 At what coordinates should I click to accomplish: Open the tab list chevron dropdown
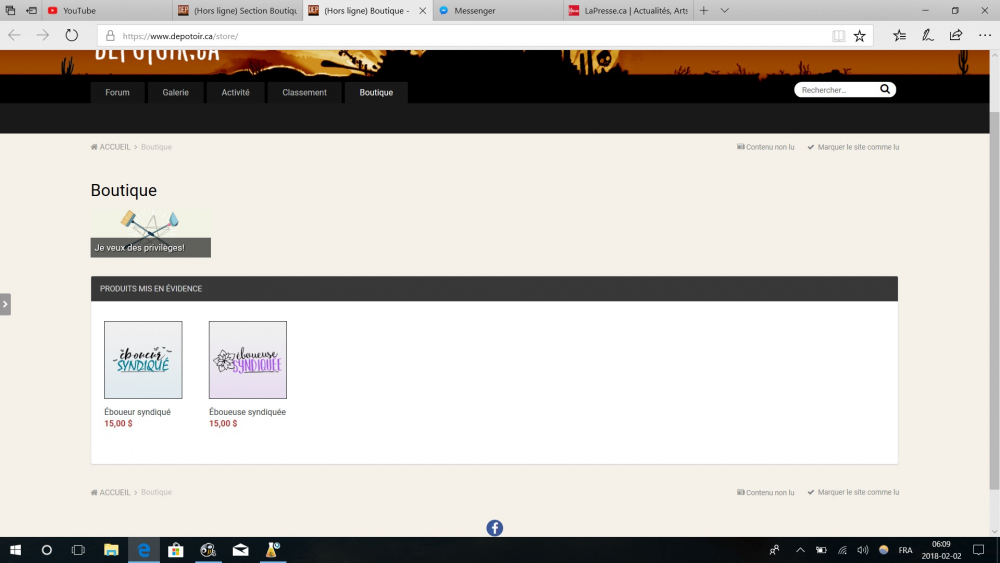point(724,10)
